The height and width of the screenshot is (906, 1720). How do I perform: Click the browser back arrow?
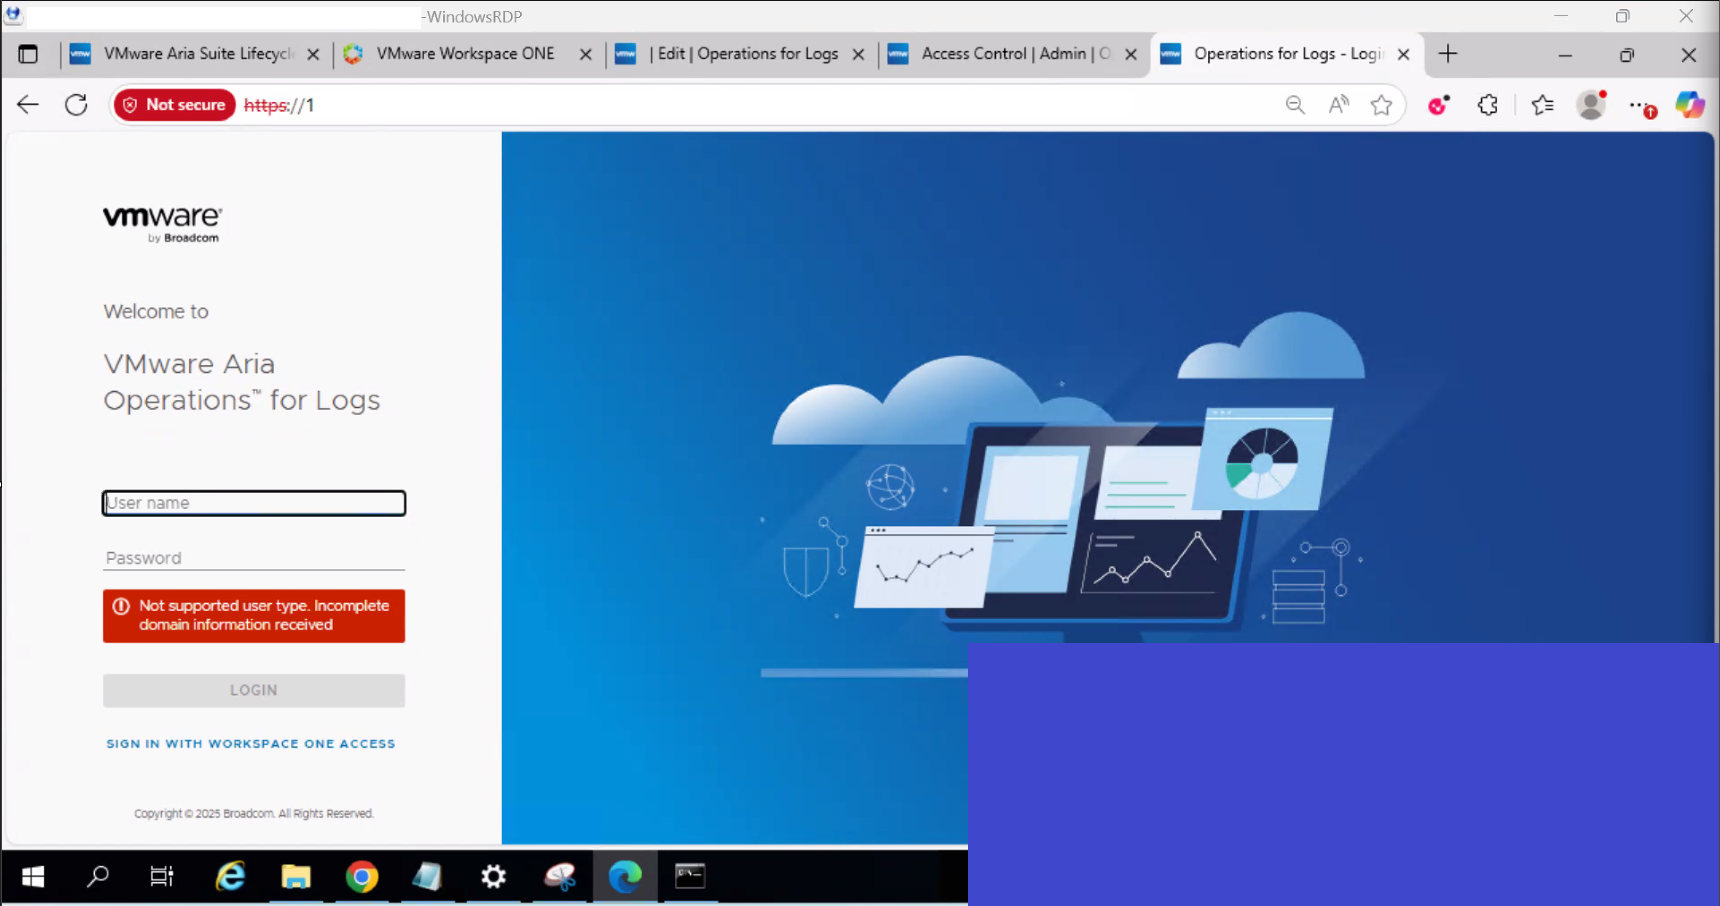click(x=28, y=105)
